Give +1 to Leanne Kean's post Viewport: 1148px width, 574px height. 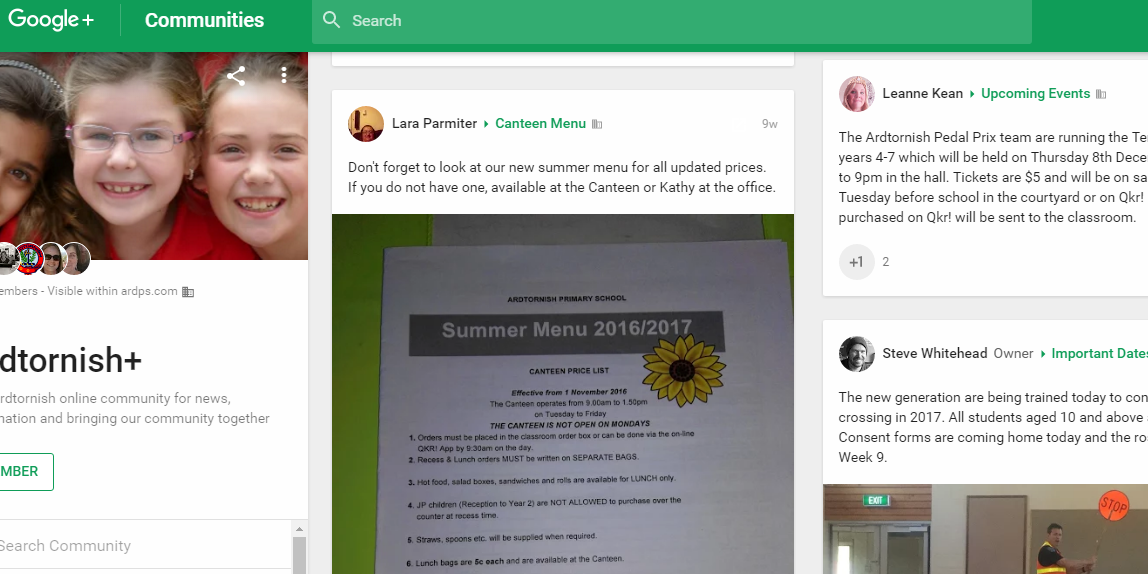click(857, 262)
